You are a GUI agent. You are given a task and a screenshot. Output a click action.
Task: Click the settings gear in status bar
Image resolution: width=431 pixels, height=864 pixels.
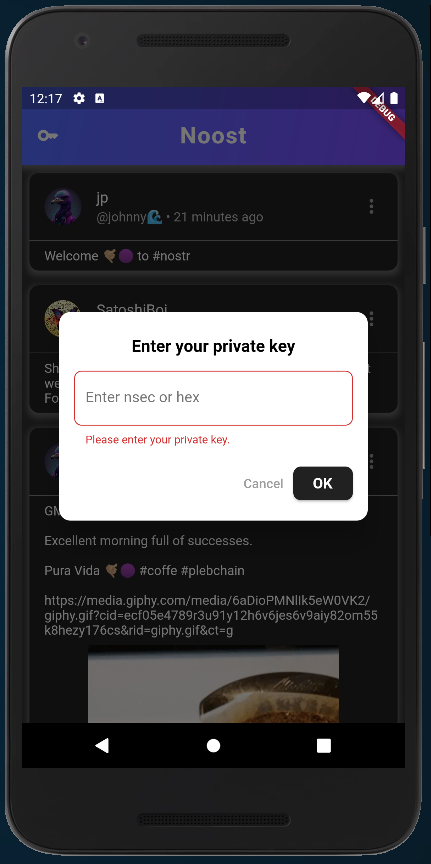(x=79, y=99)
